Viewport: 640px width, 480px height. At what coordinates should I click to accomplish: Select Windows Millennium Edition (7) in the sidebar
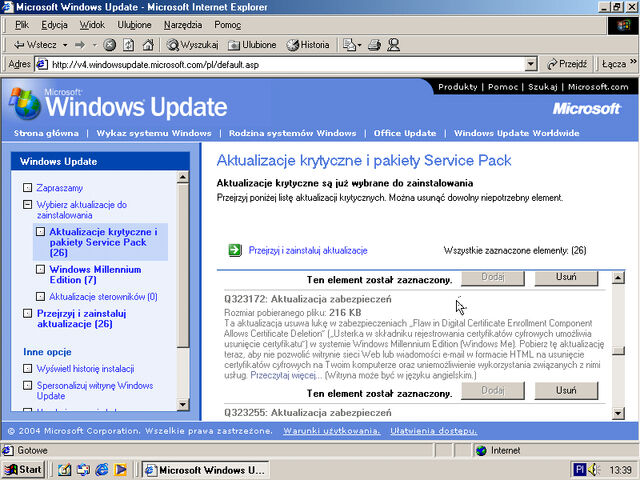[95, 275]
